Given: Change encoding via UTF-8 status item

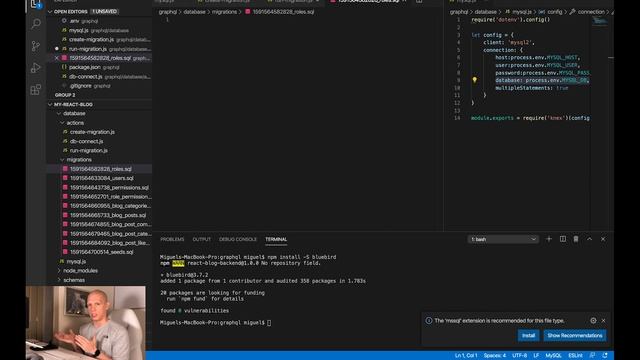Looking at the screenshot, I should [519, 356].
